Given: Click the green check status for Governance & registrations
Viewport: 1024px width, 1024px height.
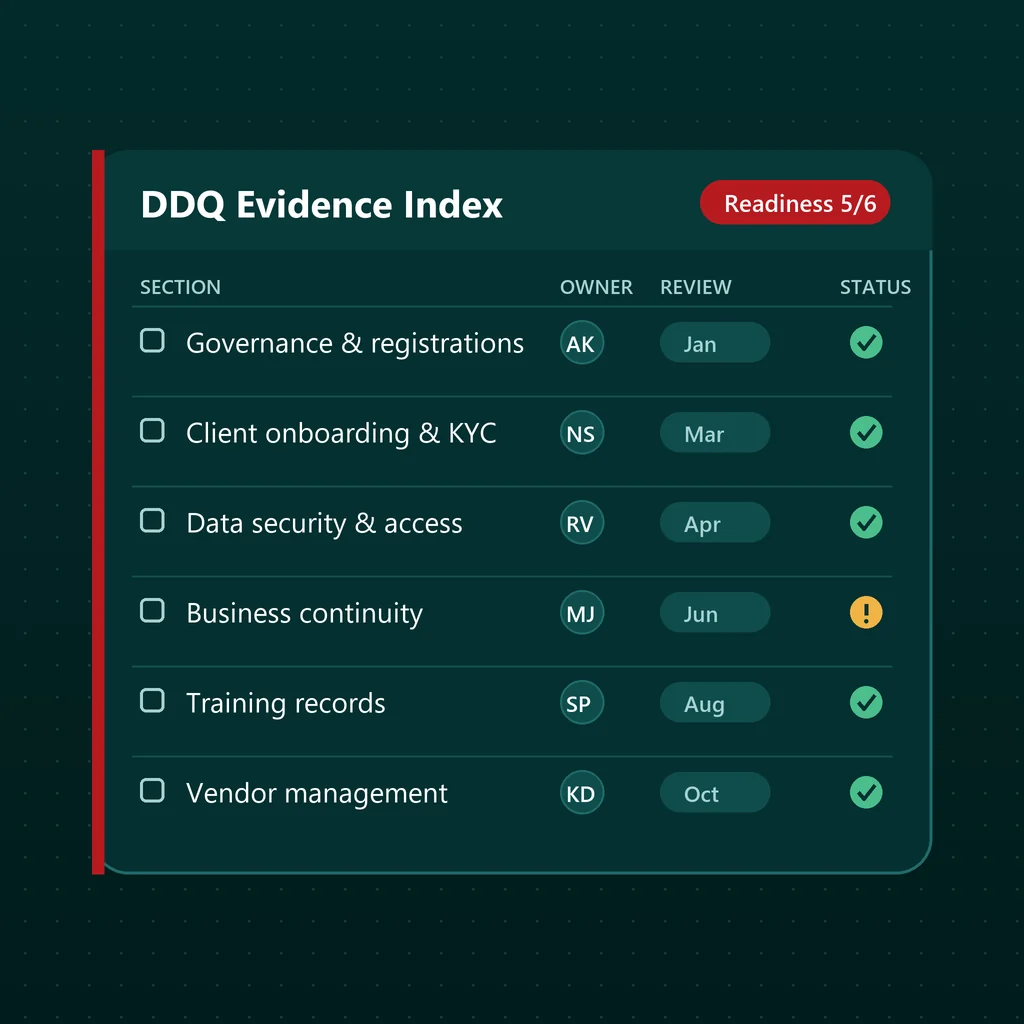Looking at the screenshot, I should (x=865, y=342).
